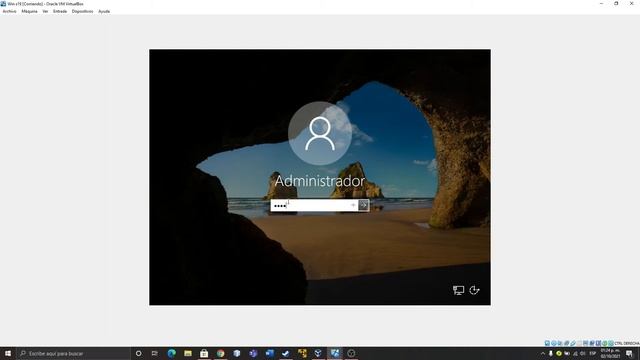Image resolution: width=640 pixels, height=360 pixels.
Task: Open the Máquina menu
Action: (x=29, y=11)
